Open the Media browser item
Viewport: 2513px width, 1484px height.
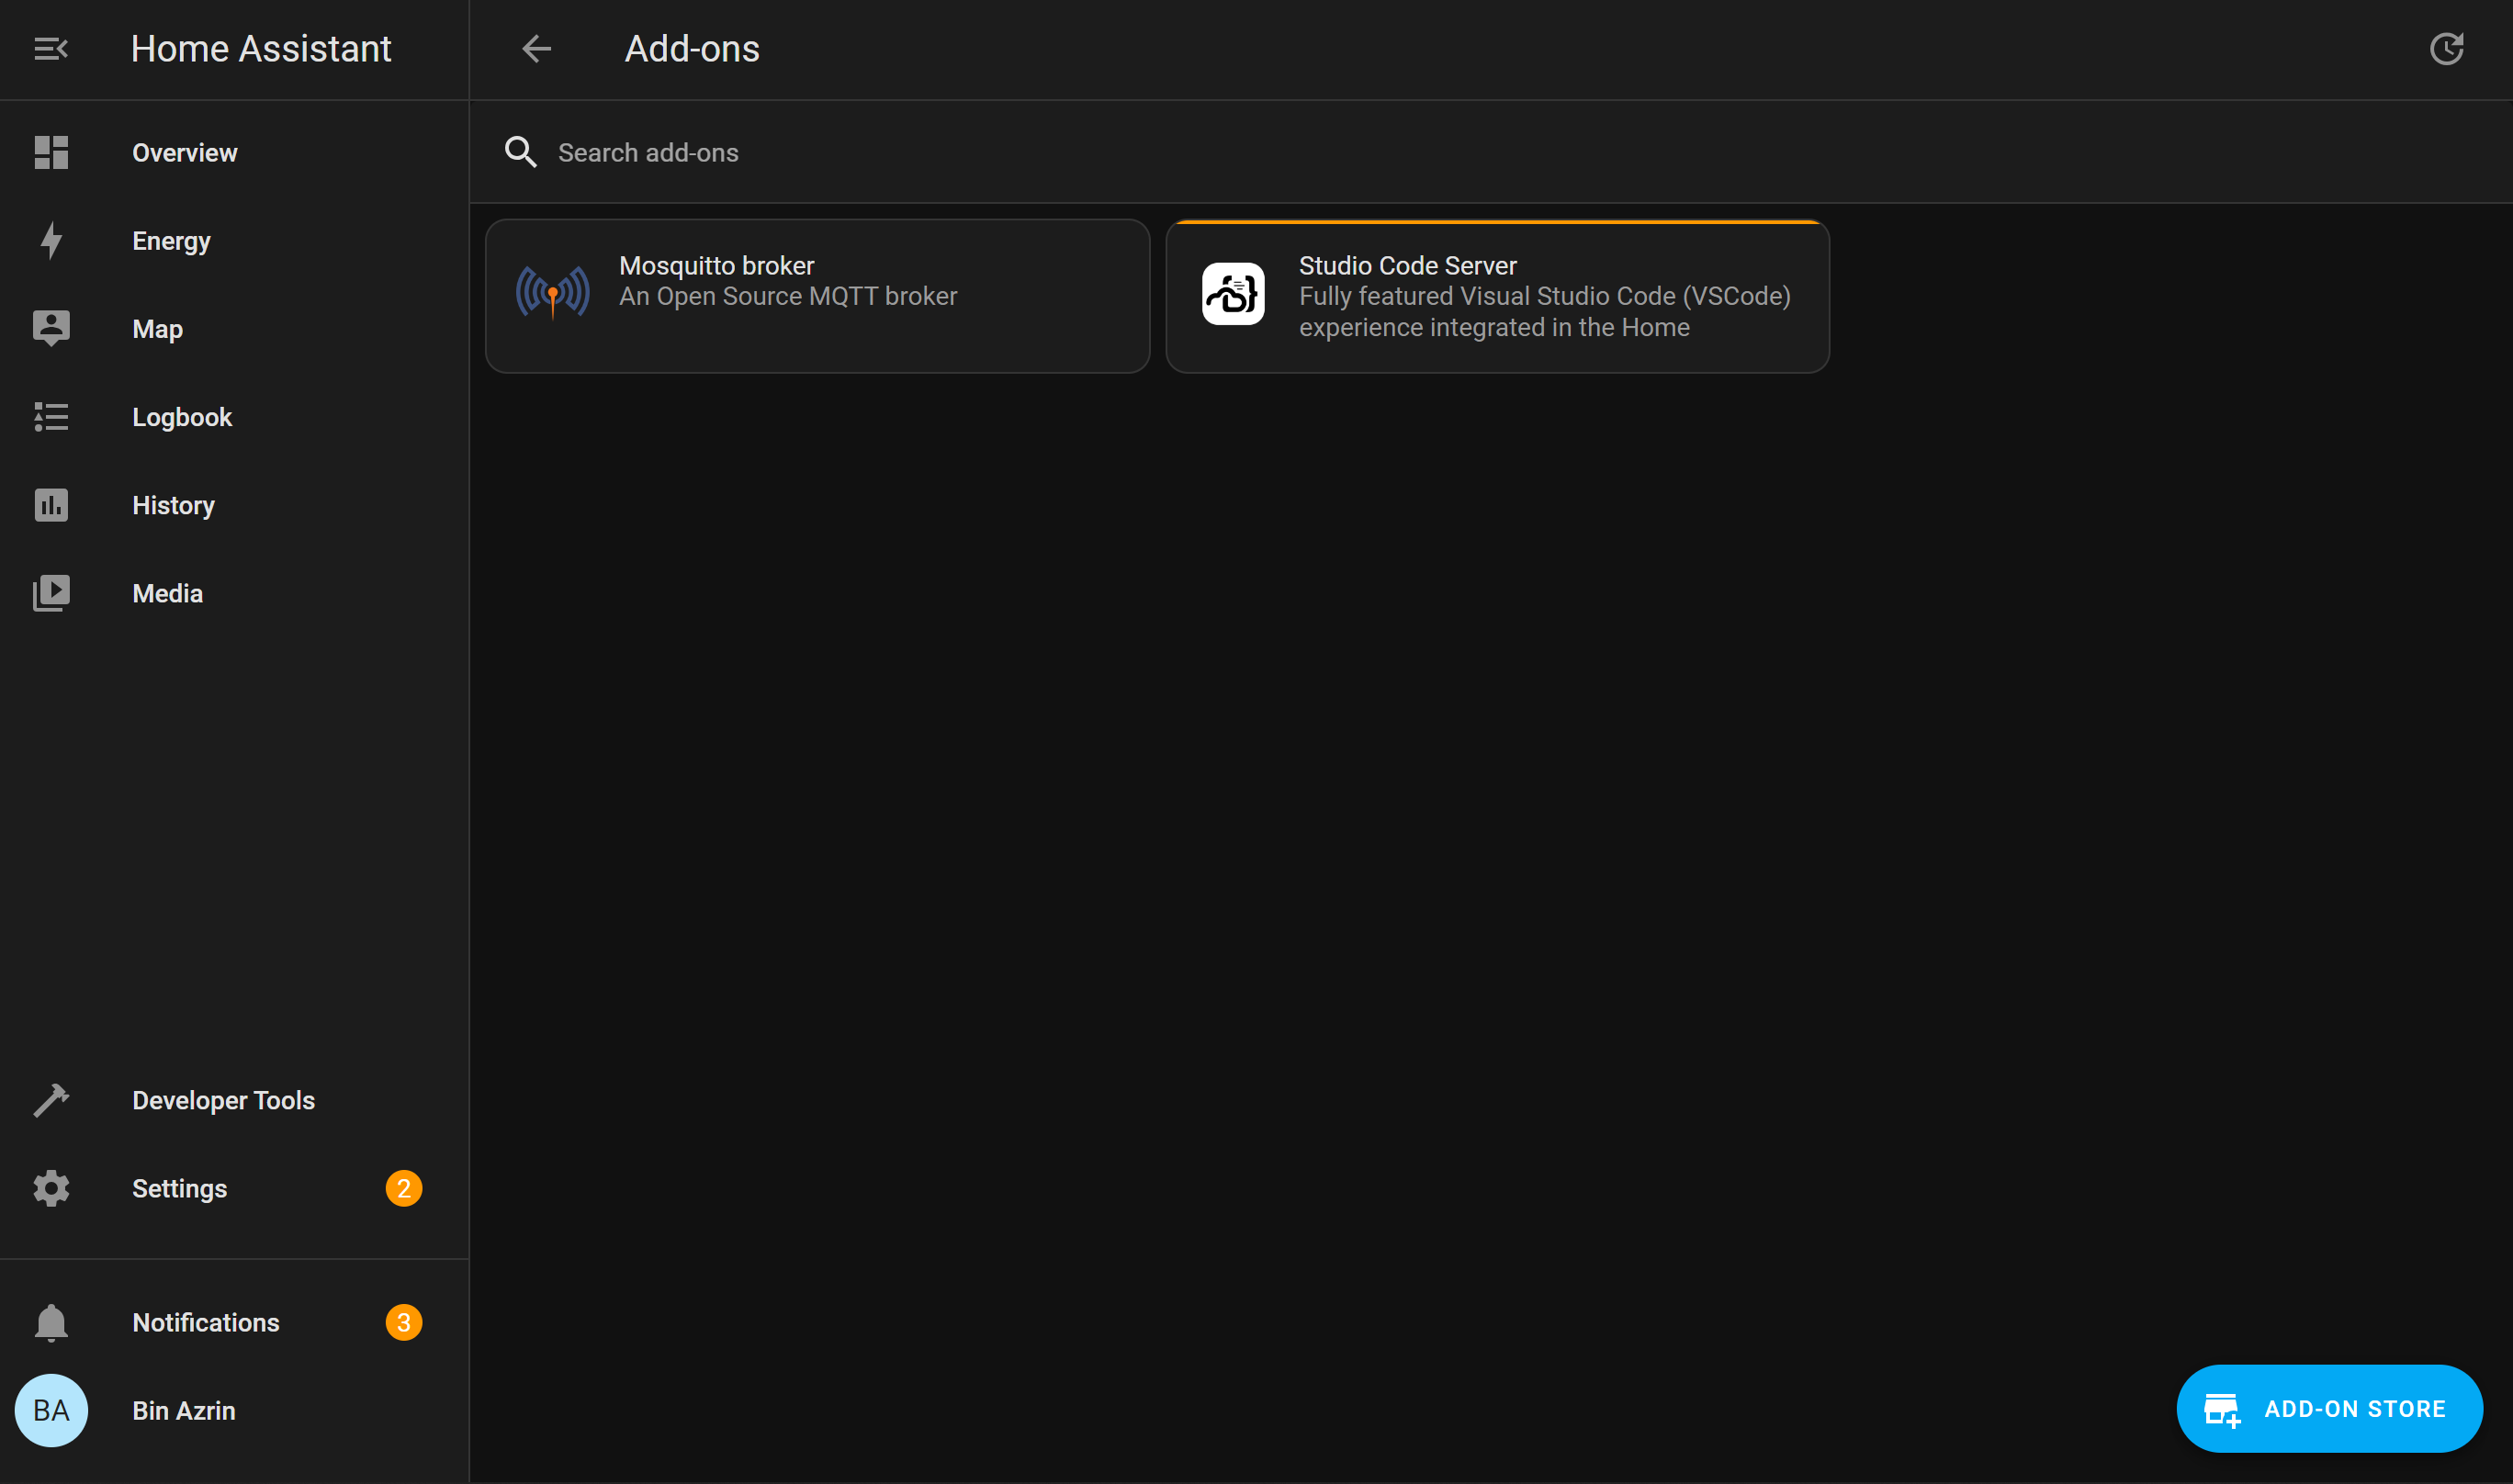167,593
